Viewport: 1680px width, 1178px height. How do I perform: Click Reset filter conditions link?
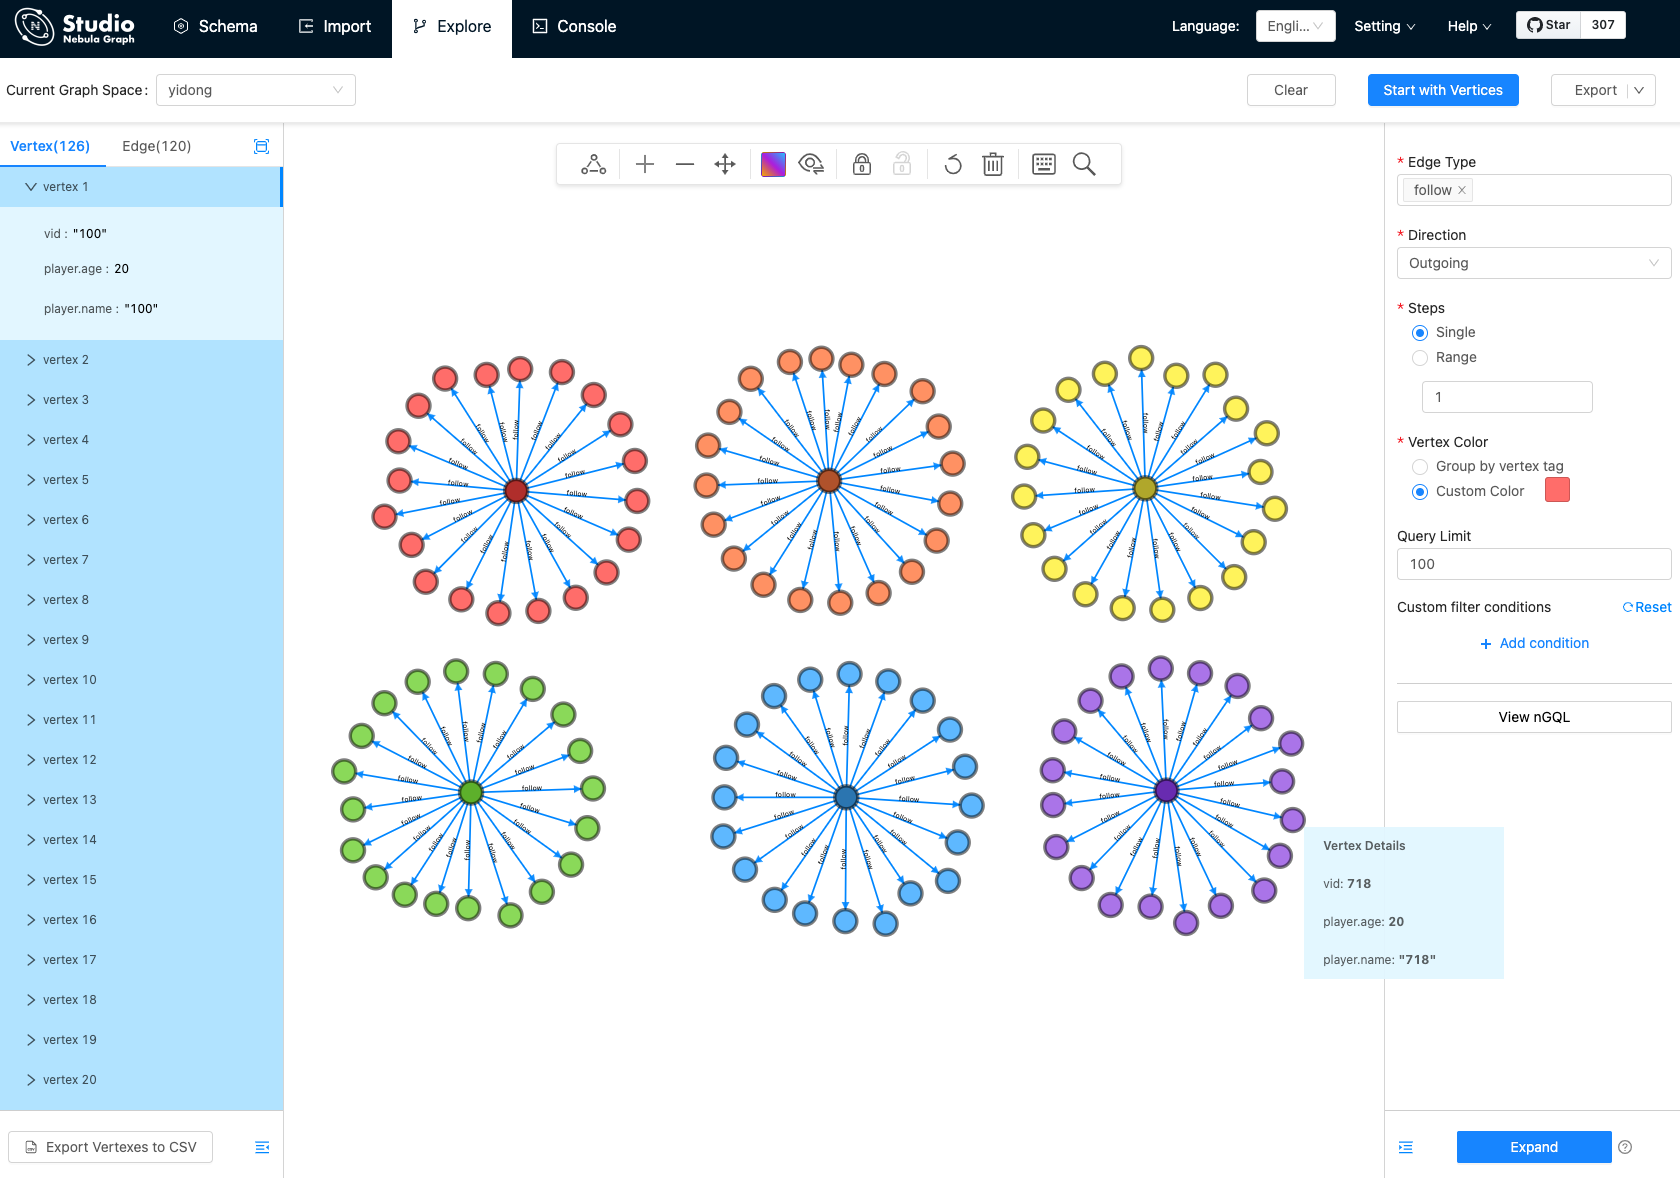pos(1646,607)
